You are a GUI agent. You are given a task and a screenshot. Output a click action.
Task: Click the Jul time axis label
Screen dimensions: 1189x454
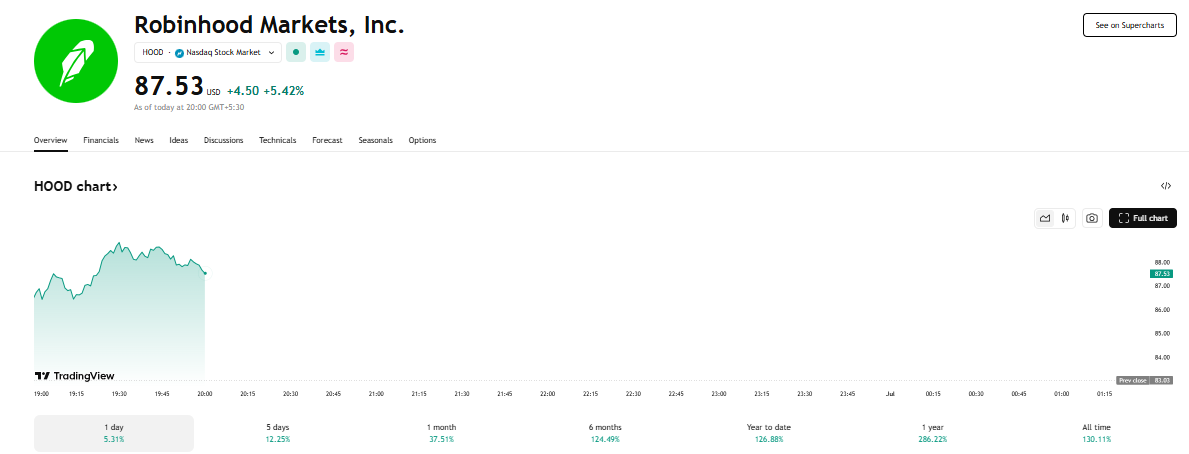pos(890,394)
